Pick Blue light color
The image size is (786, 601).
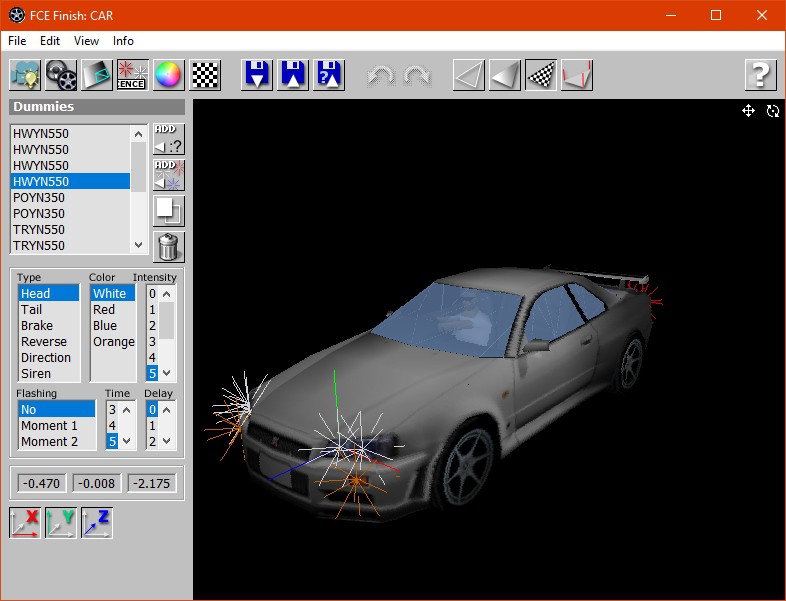[x=113, y=326]
